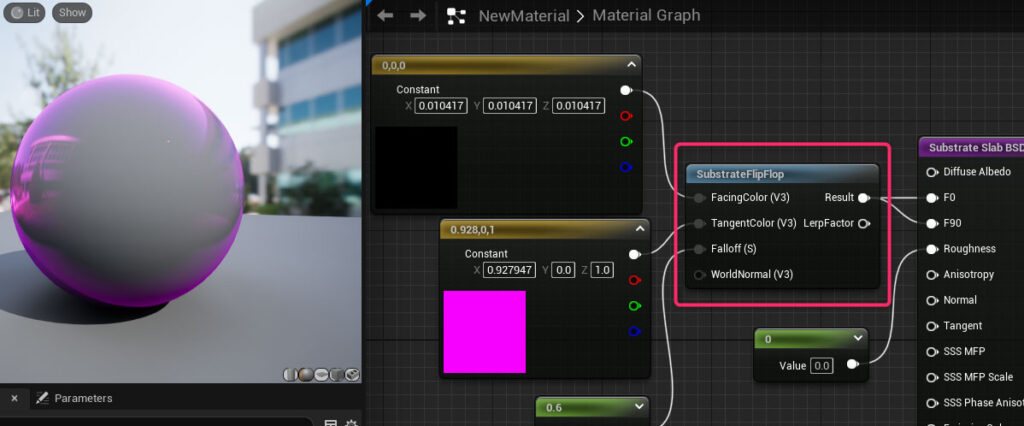
Task: Expand the 0 value node chevron
Action: pos(858,338)
